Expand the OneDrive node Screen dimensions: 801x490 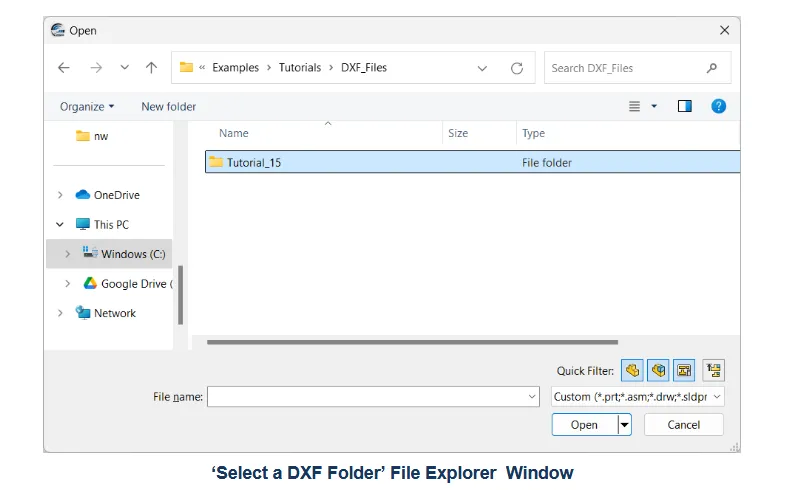point(60,195)
